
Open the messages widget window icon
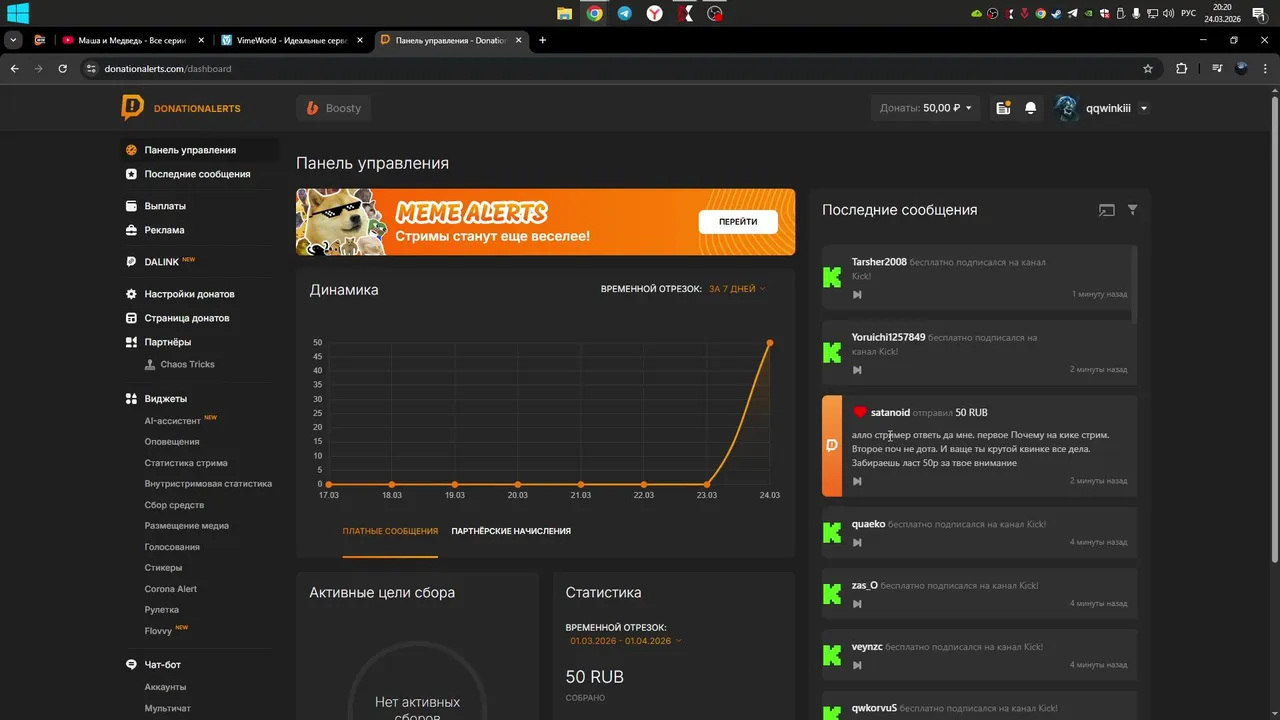pos(1106,210)
